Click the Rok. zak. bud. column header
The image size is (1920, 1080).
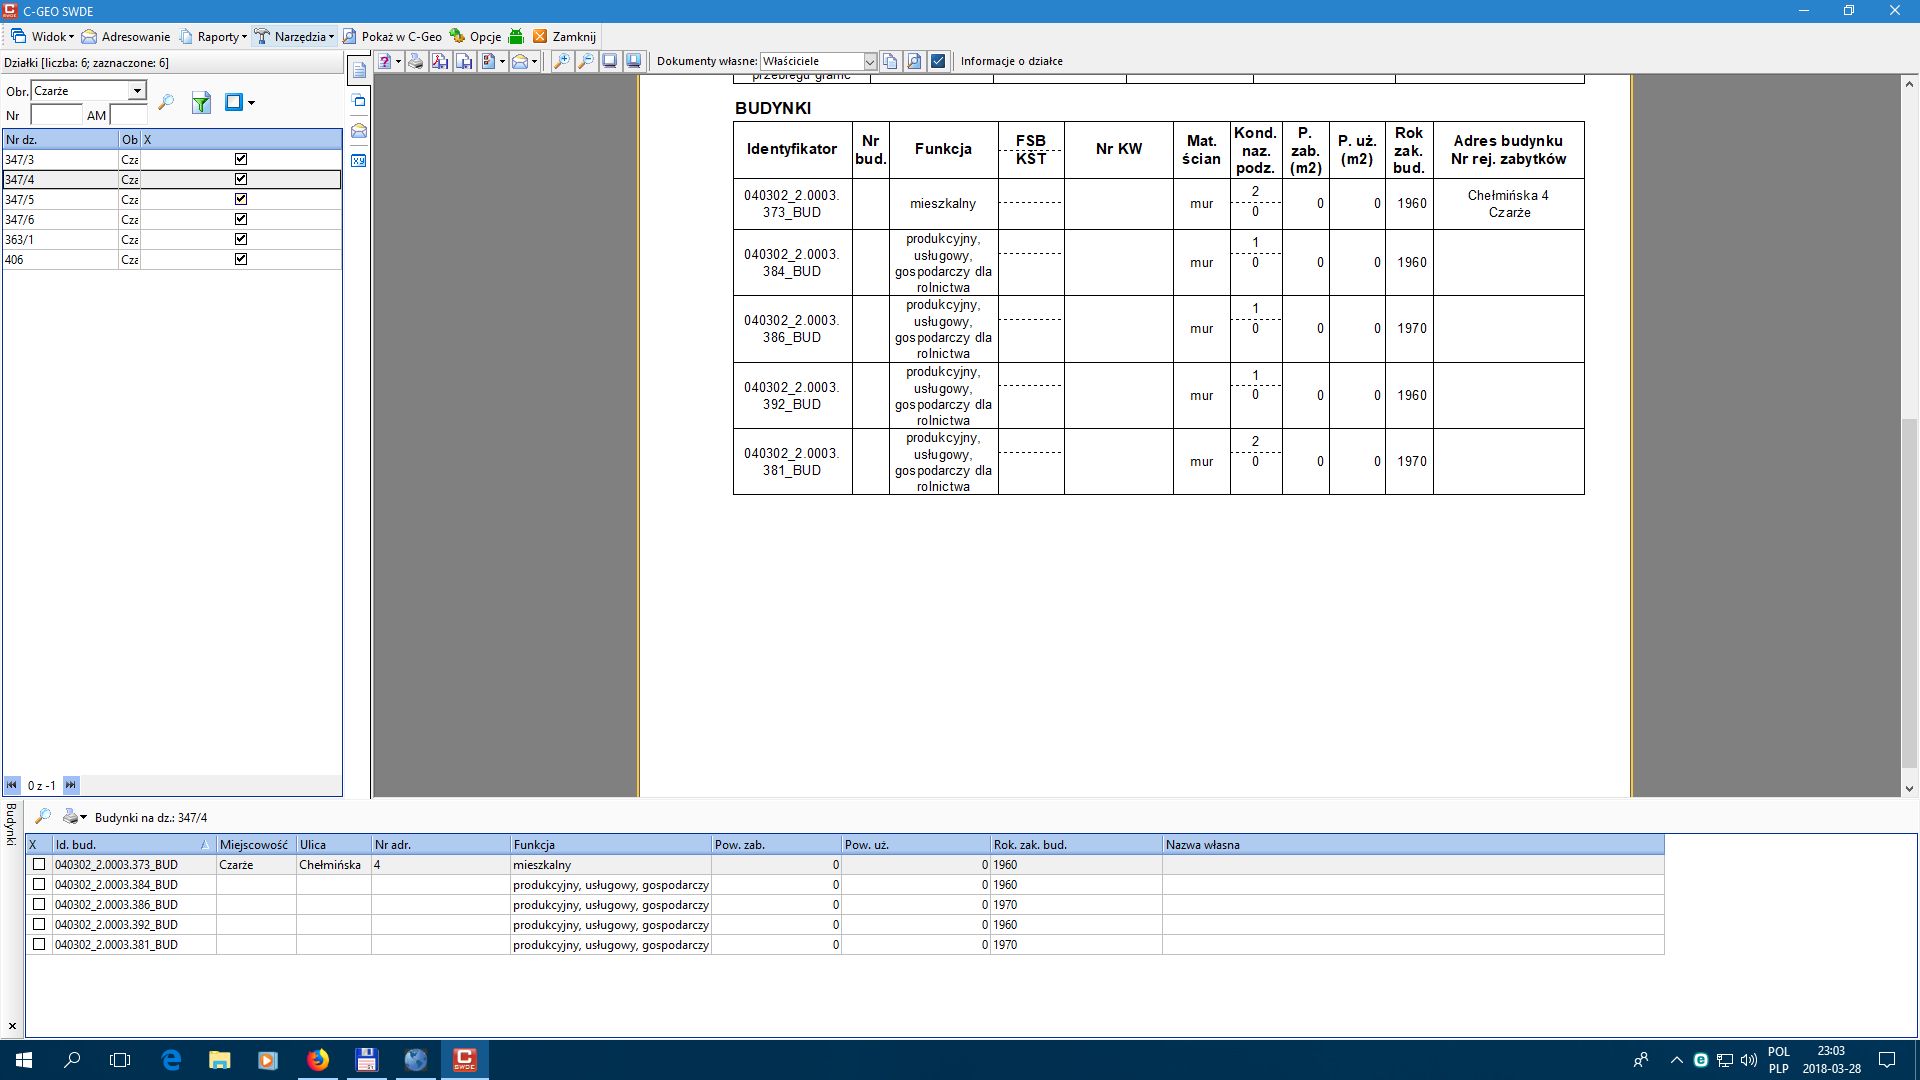coord(1076,845)
